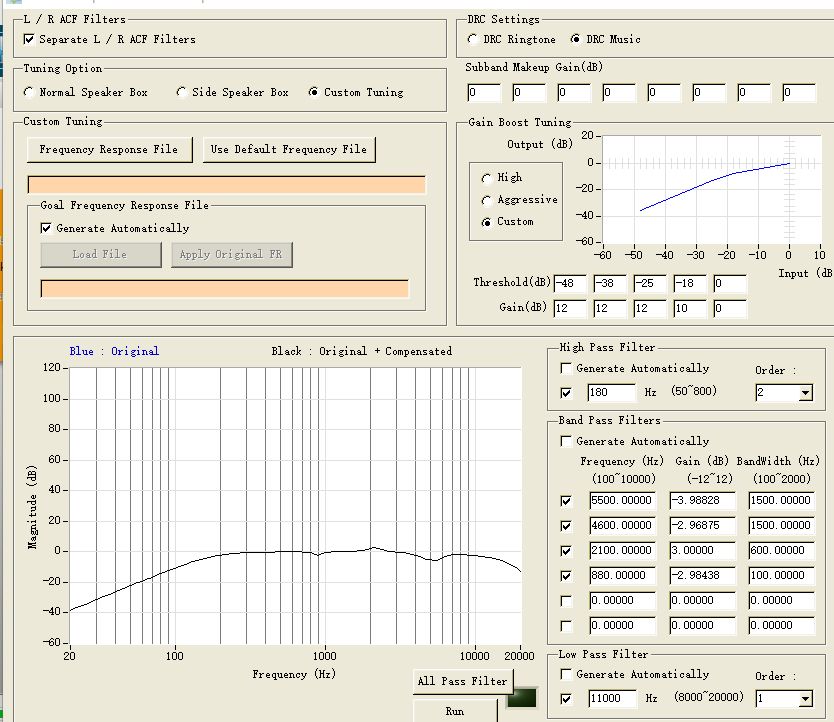Viewport: 834px width, 722px height.
Task: Select Custom Tuning radio button
Action: click(x=314, y=92)
